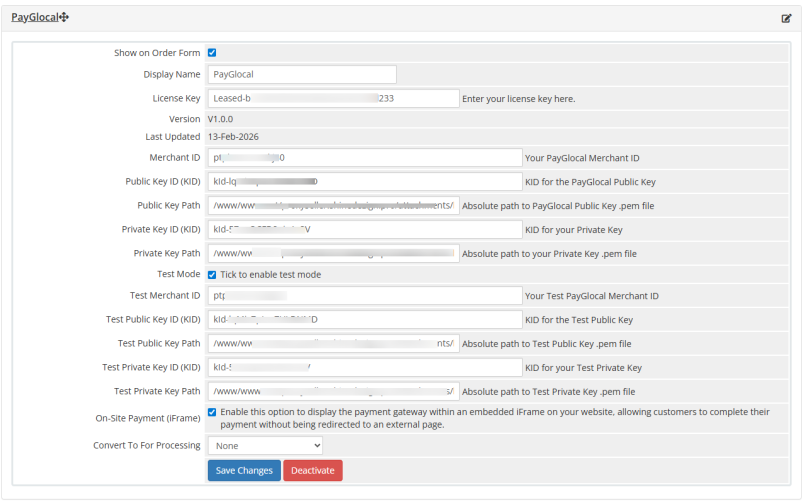
Task: Click the Private Key ID (KID) field
Action: [365, 229]
